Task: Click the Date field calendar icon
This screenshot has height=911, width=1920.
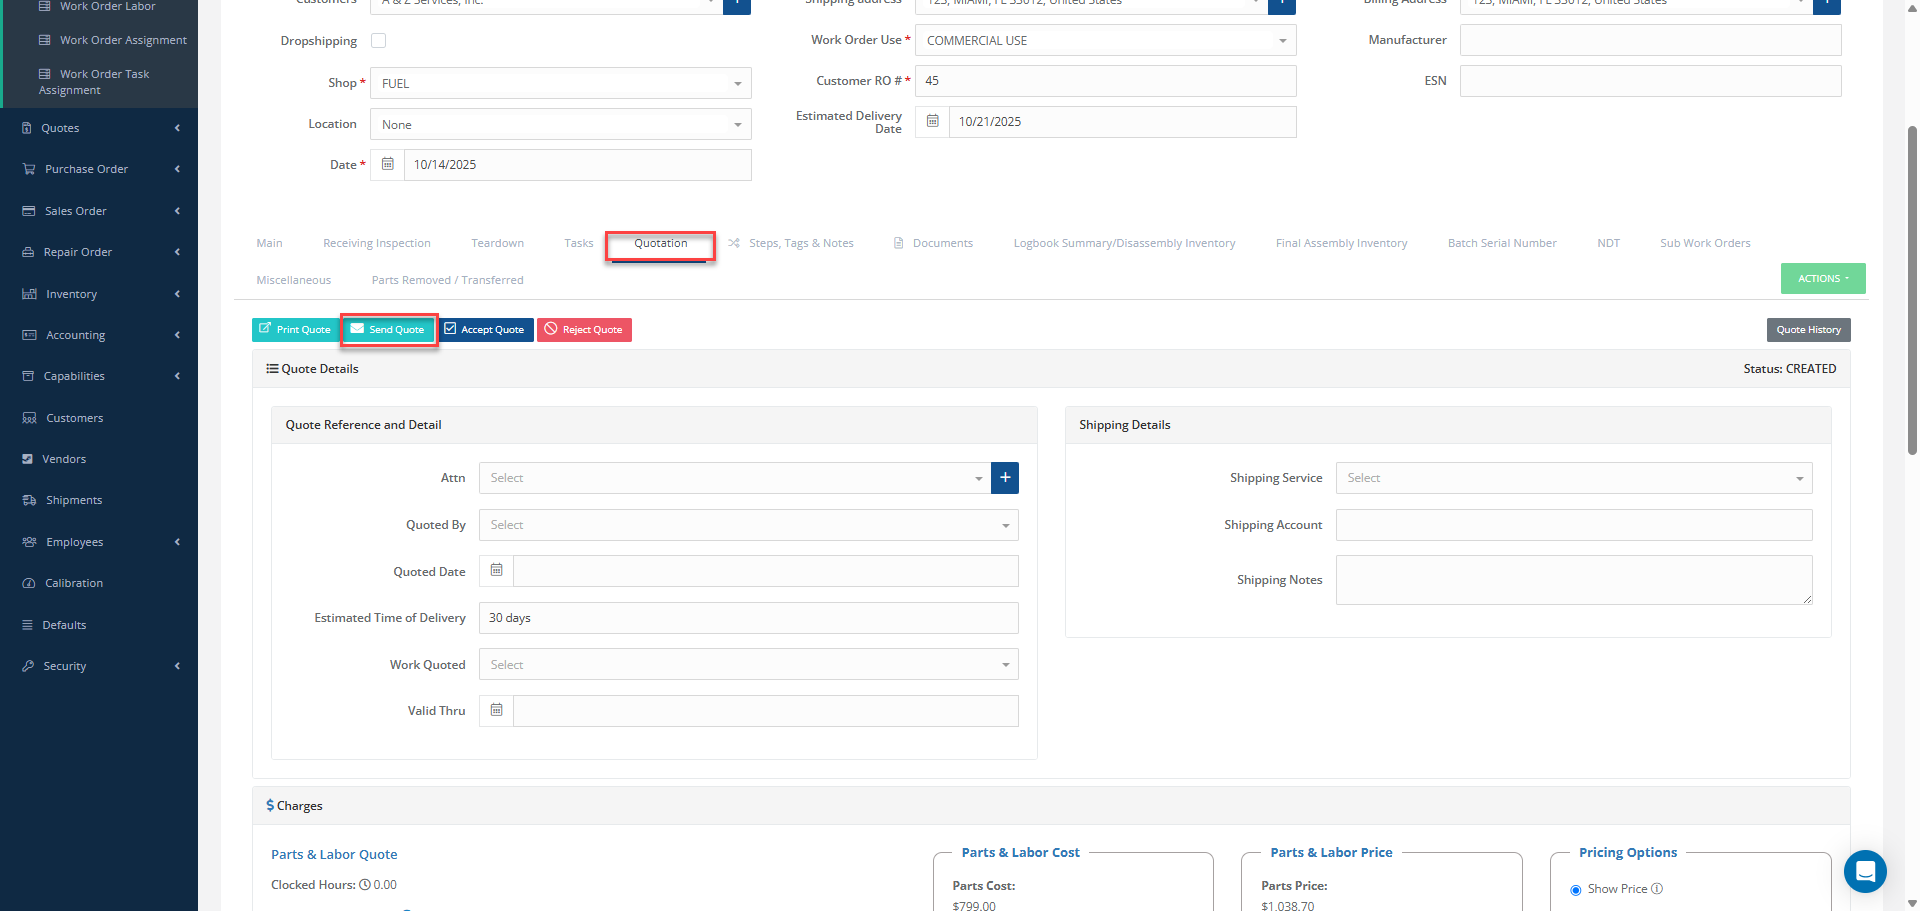Action: coord(388,165)
